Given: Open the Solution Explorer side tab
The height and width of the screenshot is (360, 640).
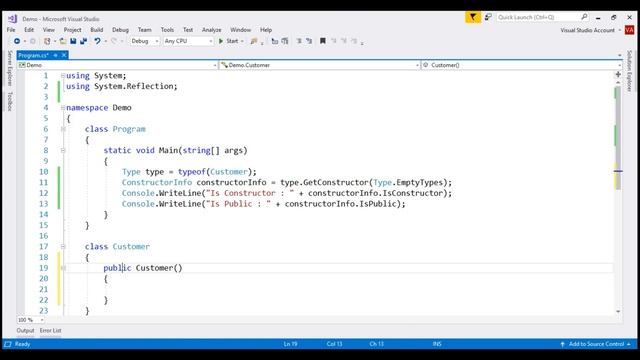Looking at the screenshot, I should pos(629,71).
